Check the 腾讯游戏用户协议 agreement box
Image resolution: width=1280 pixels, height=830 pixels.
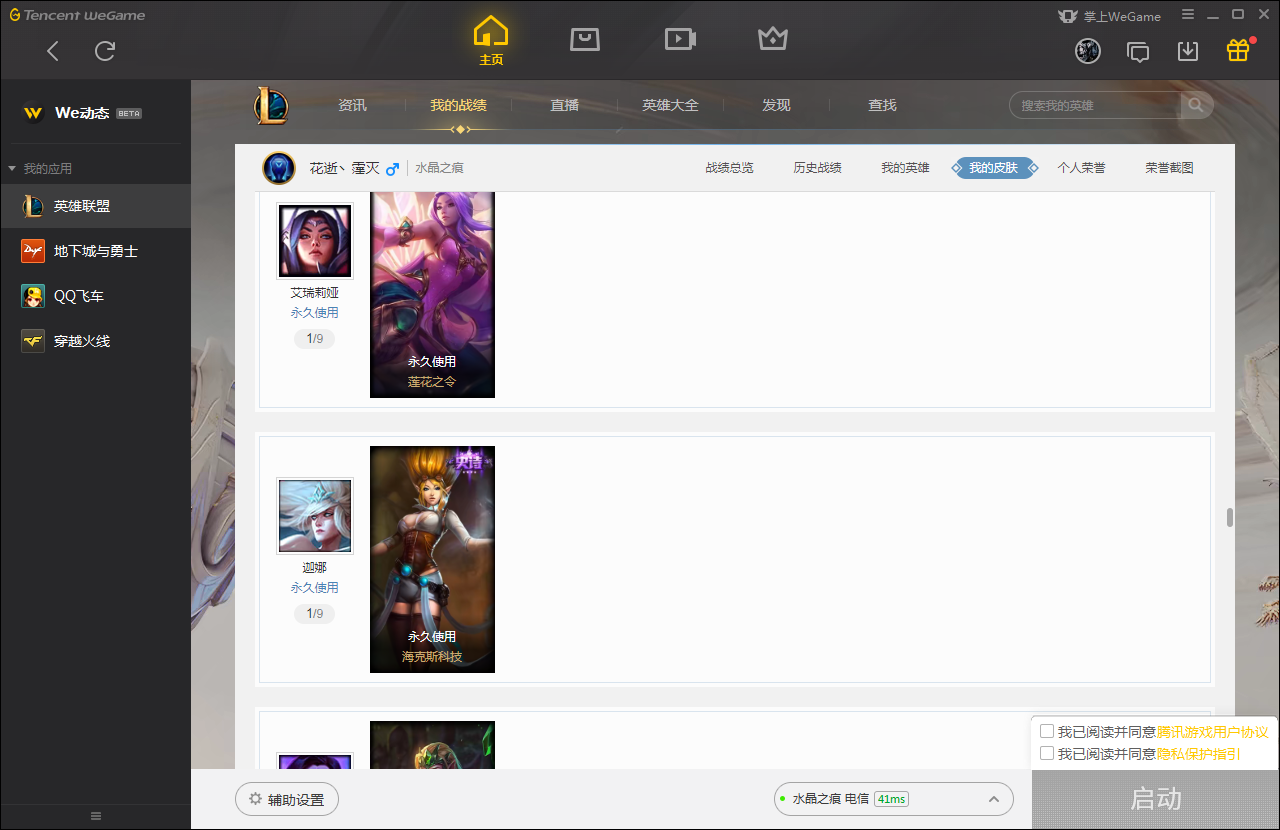pyautogui.click(x=1047, y=731)
